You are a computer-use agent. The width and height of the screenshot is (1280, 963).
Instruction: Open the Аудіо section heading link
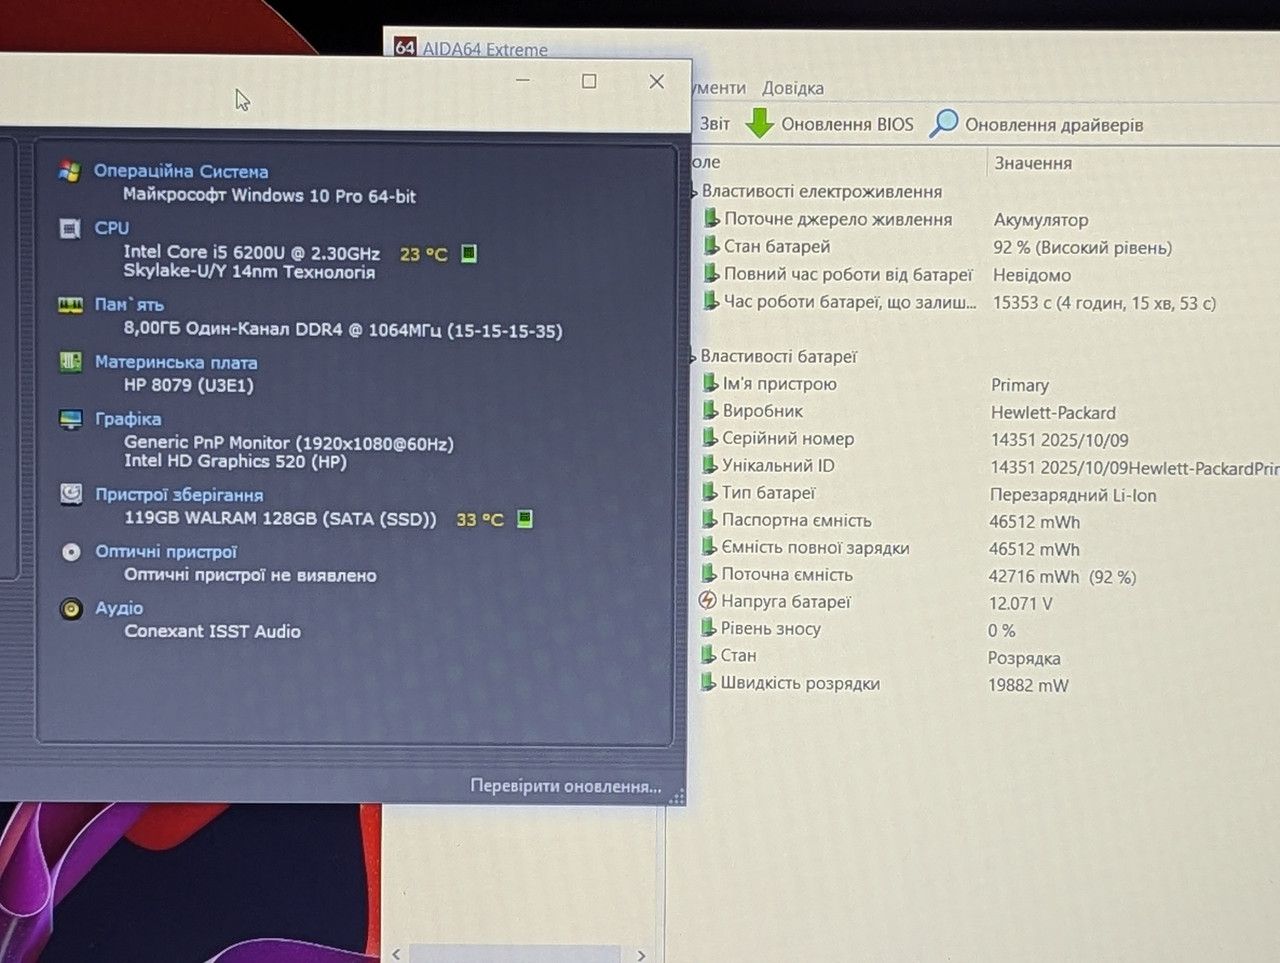coord(119,608)
